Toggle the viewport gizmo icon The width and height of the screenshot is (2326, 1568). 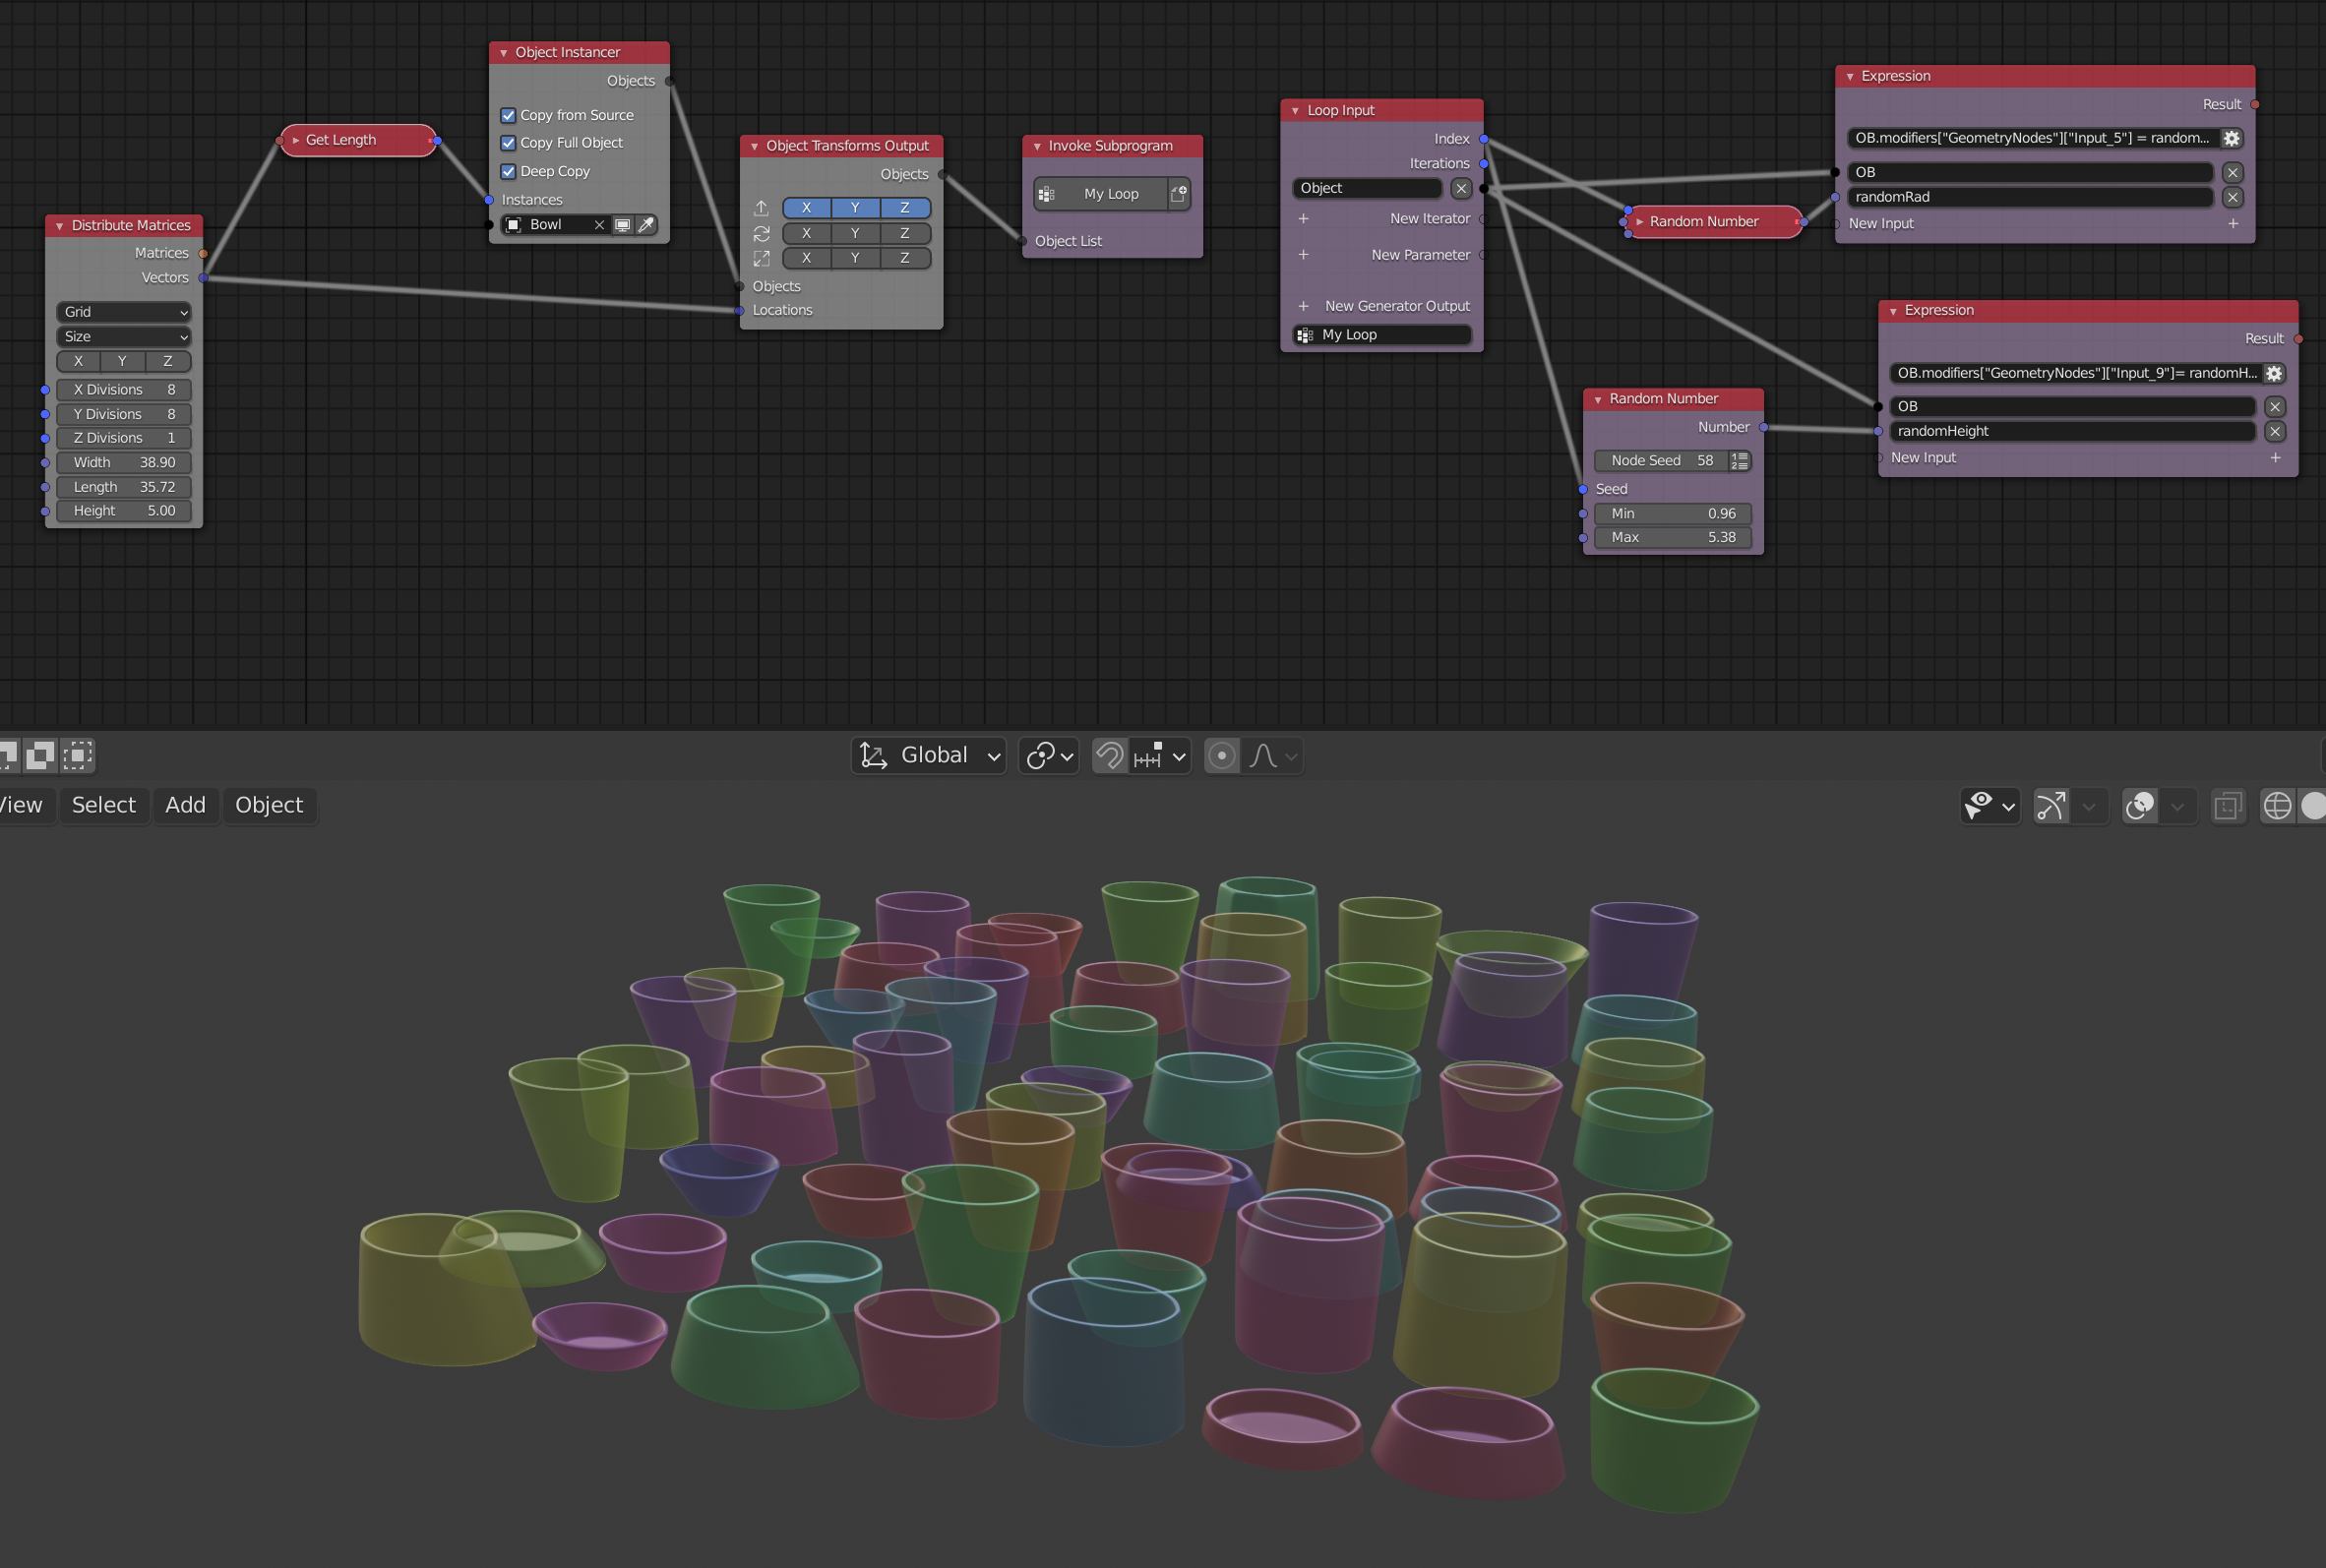click(2051, 806)
